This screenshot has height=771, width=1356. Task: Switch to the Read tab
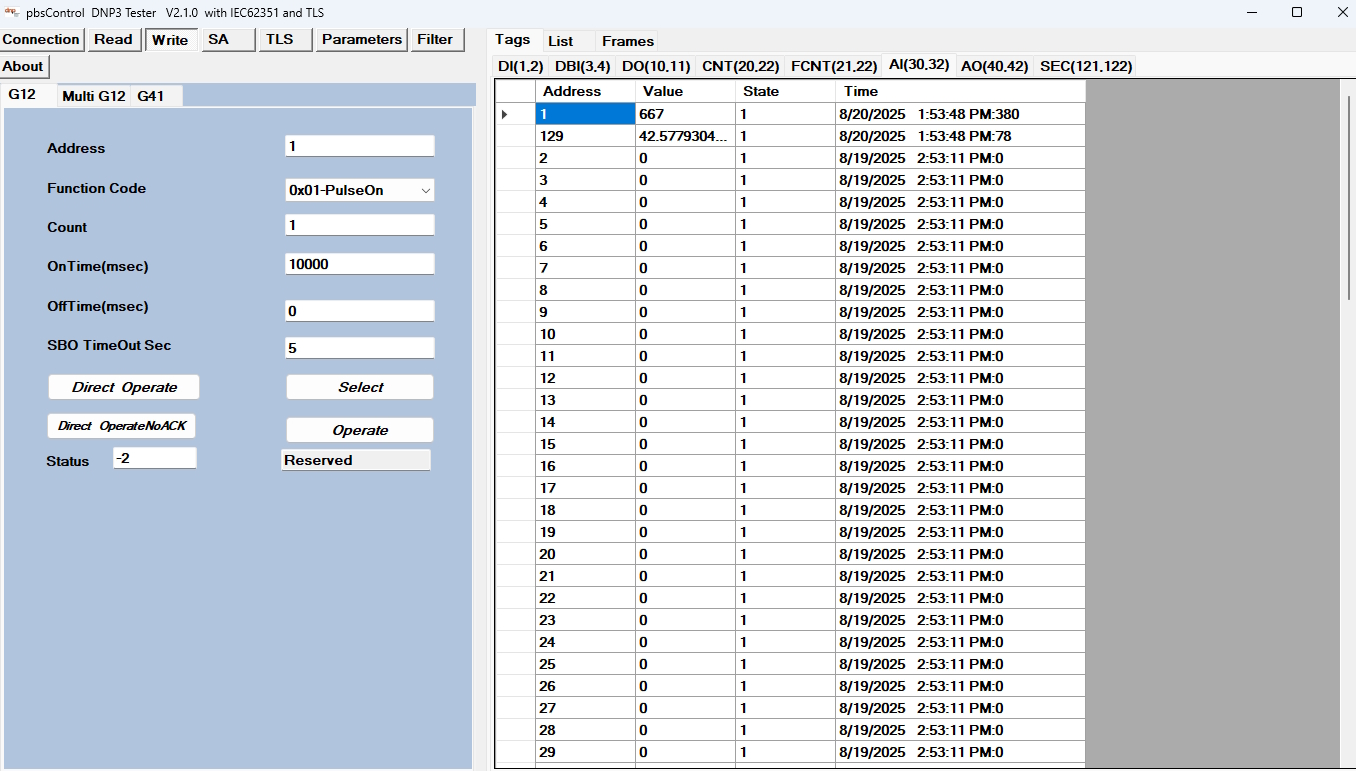(113, 39)
